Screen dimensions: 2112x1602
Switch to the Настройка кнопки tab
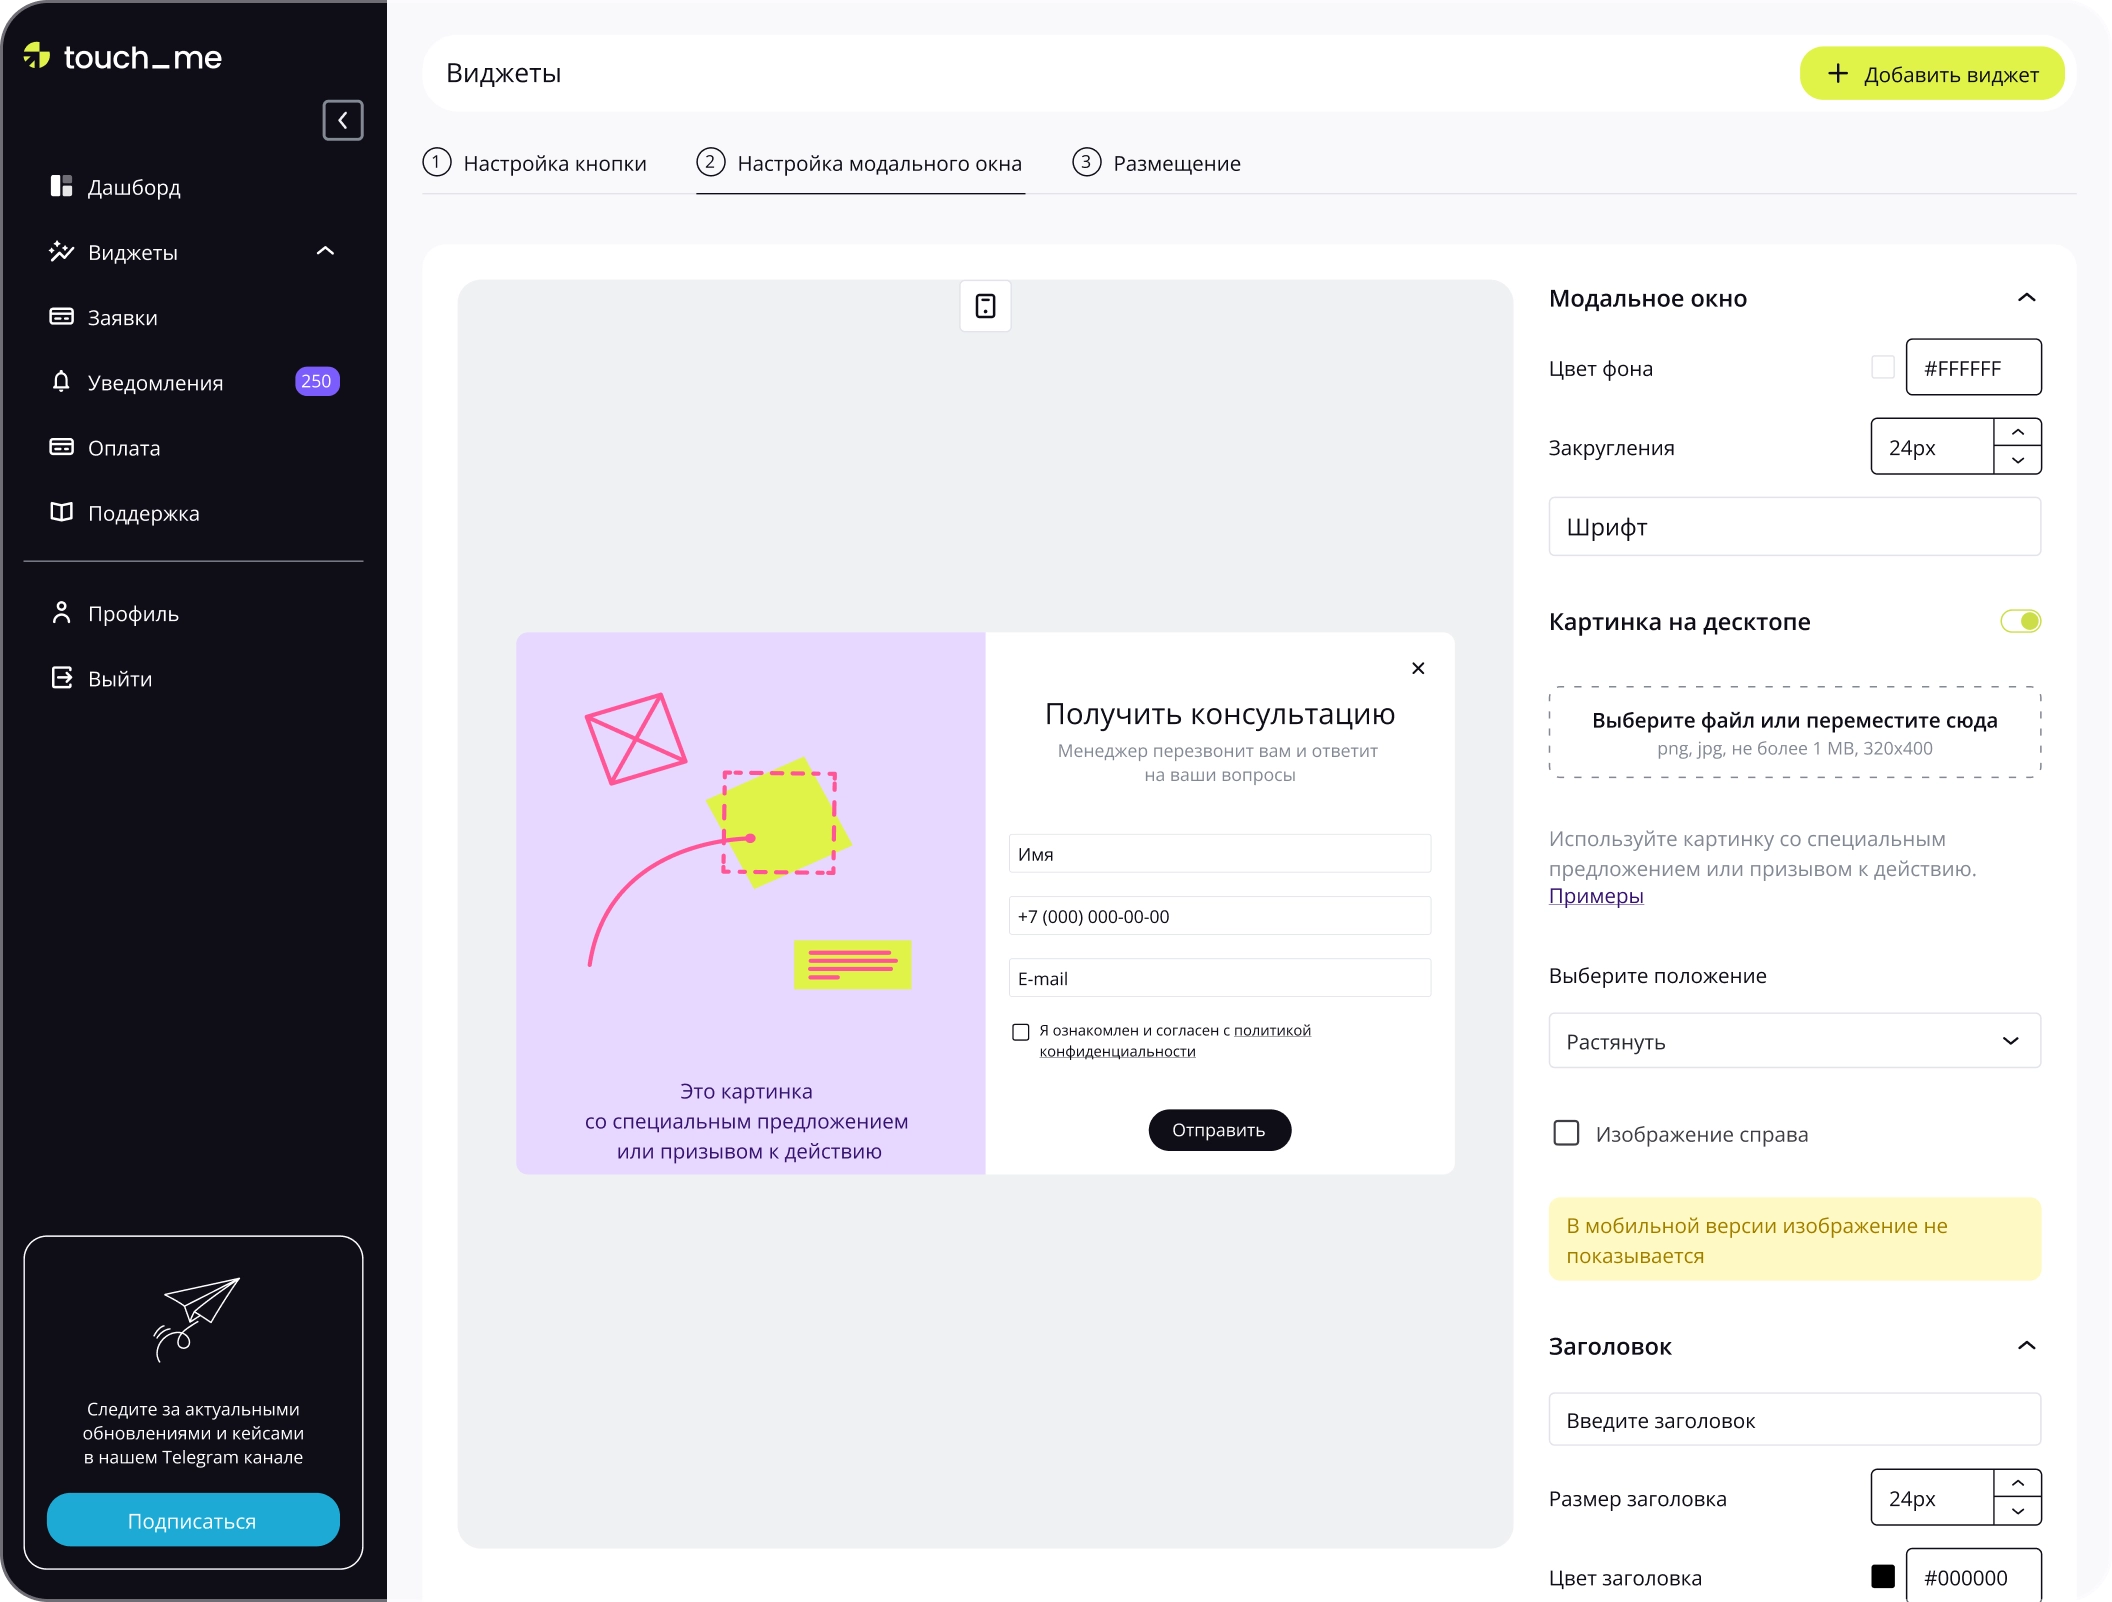tap(555, 163)
